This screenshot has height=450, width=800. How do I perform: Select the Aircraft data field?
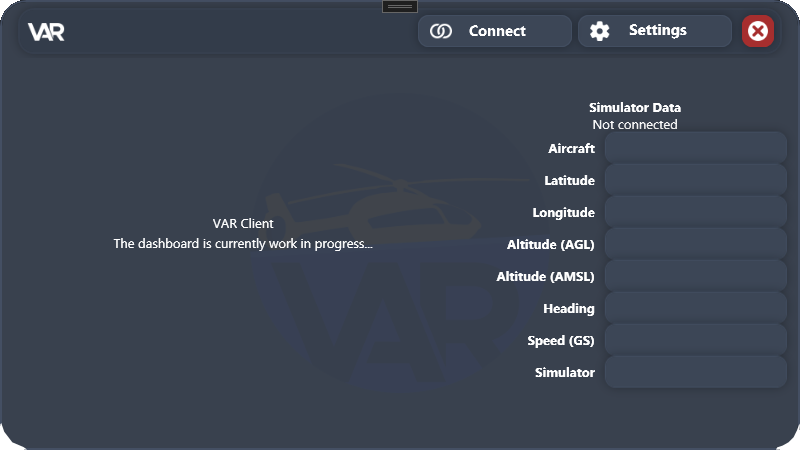tap(695, 148)
